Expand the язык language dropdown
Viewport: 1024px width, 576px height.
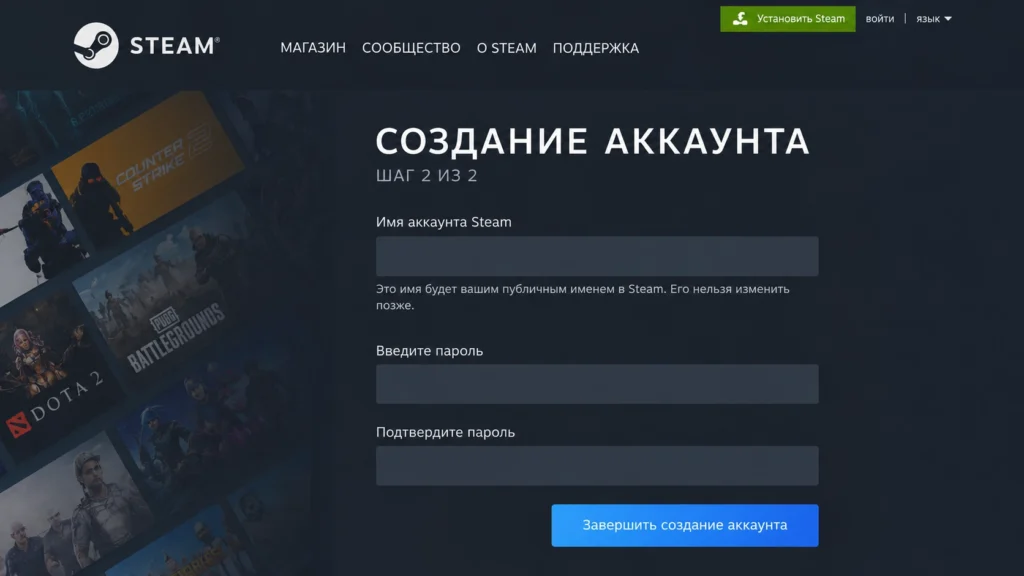coord(933,19)
